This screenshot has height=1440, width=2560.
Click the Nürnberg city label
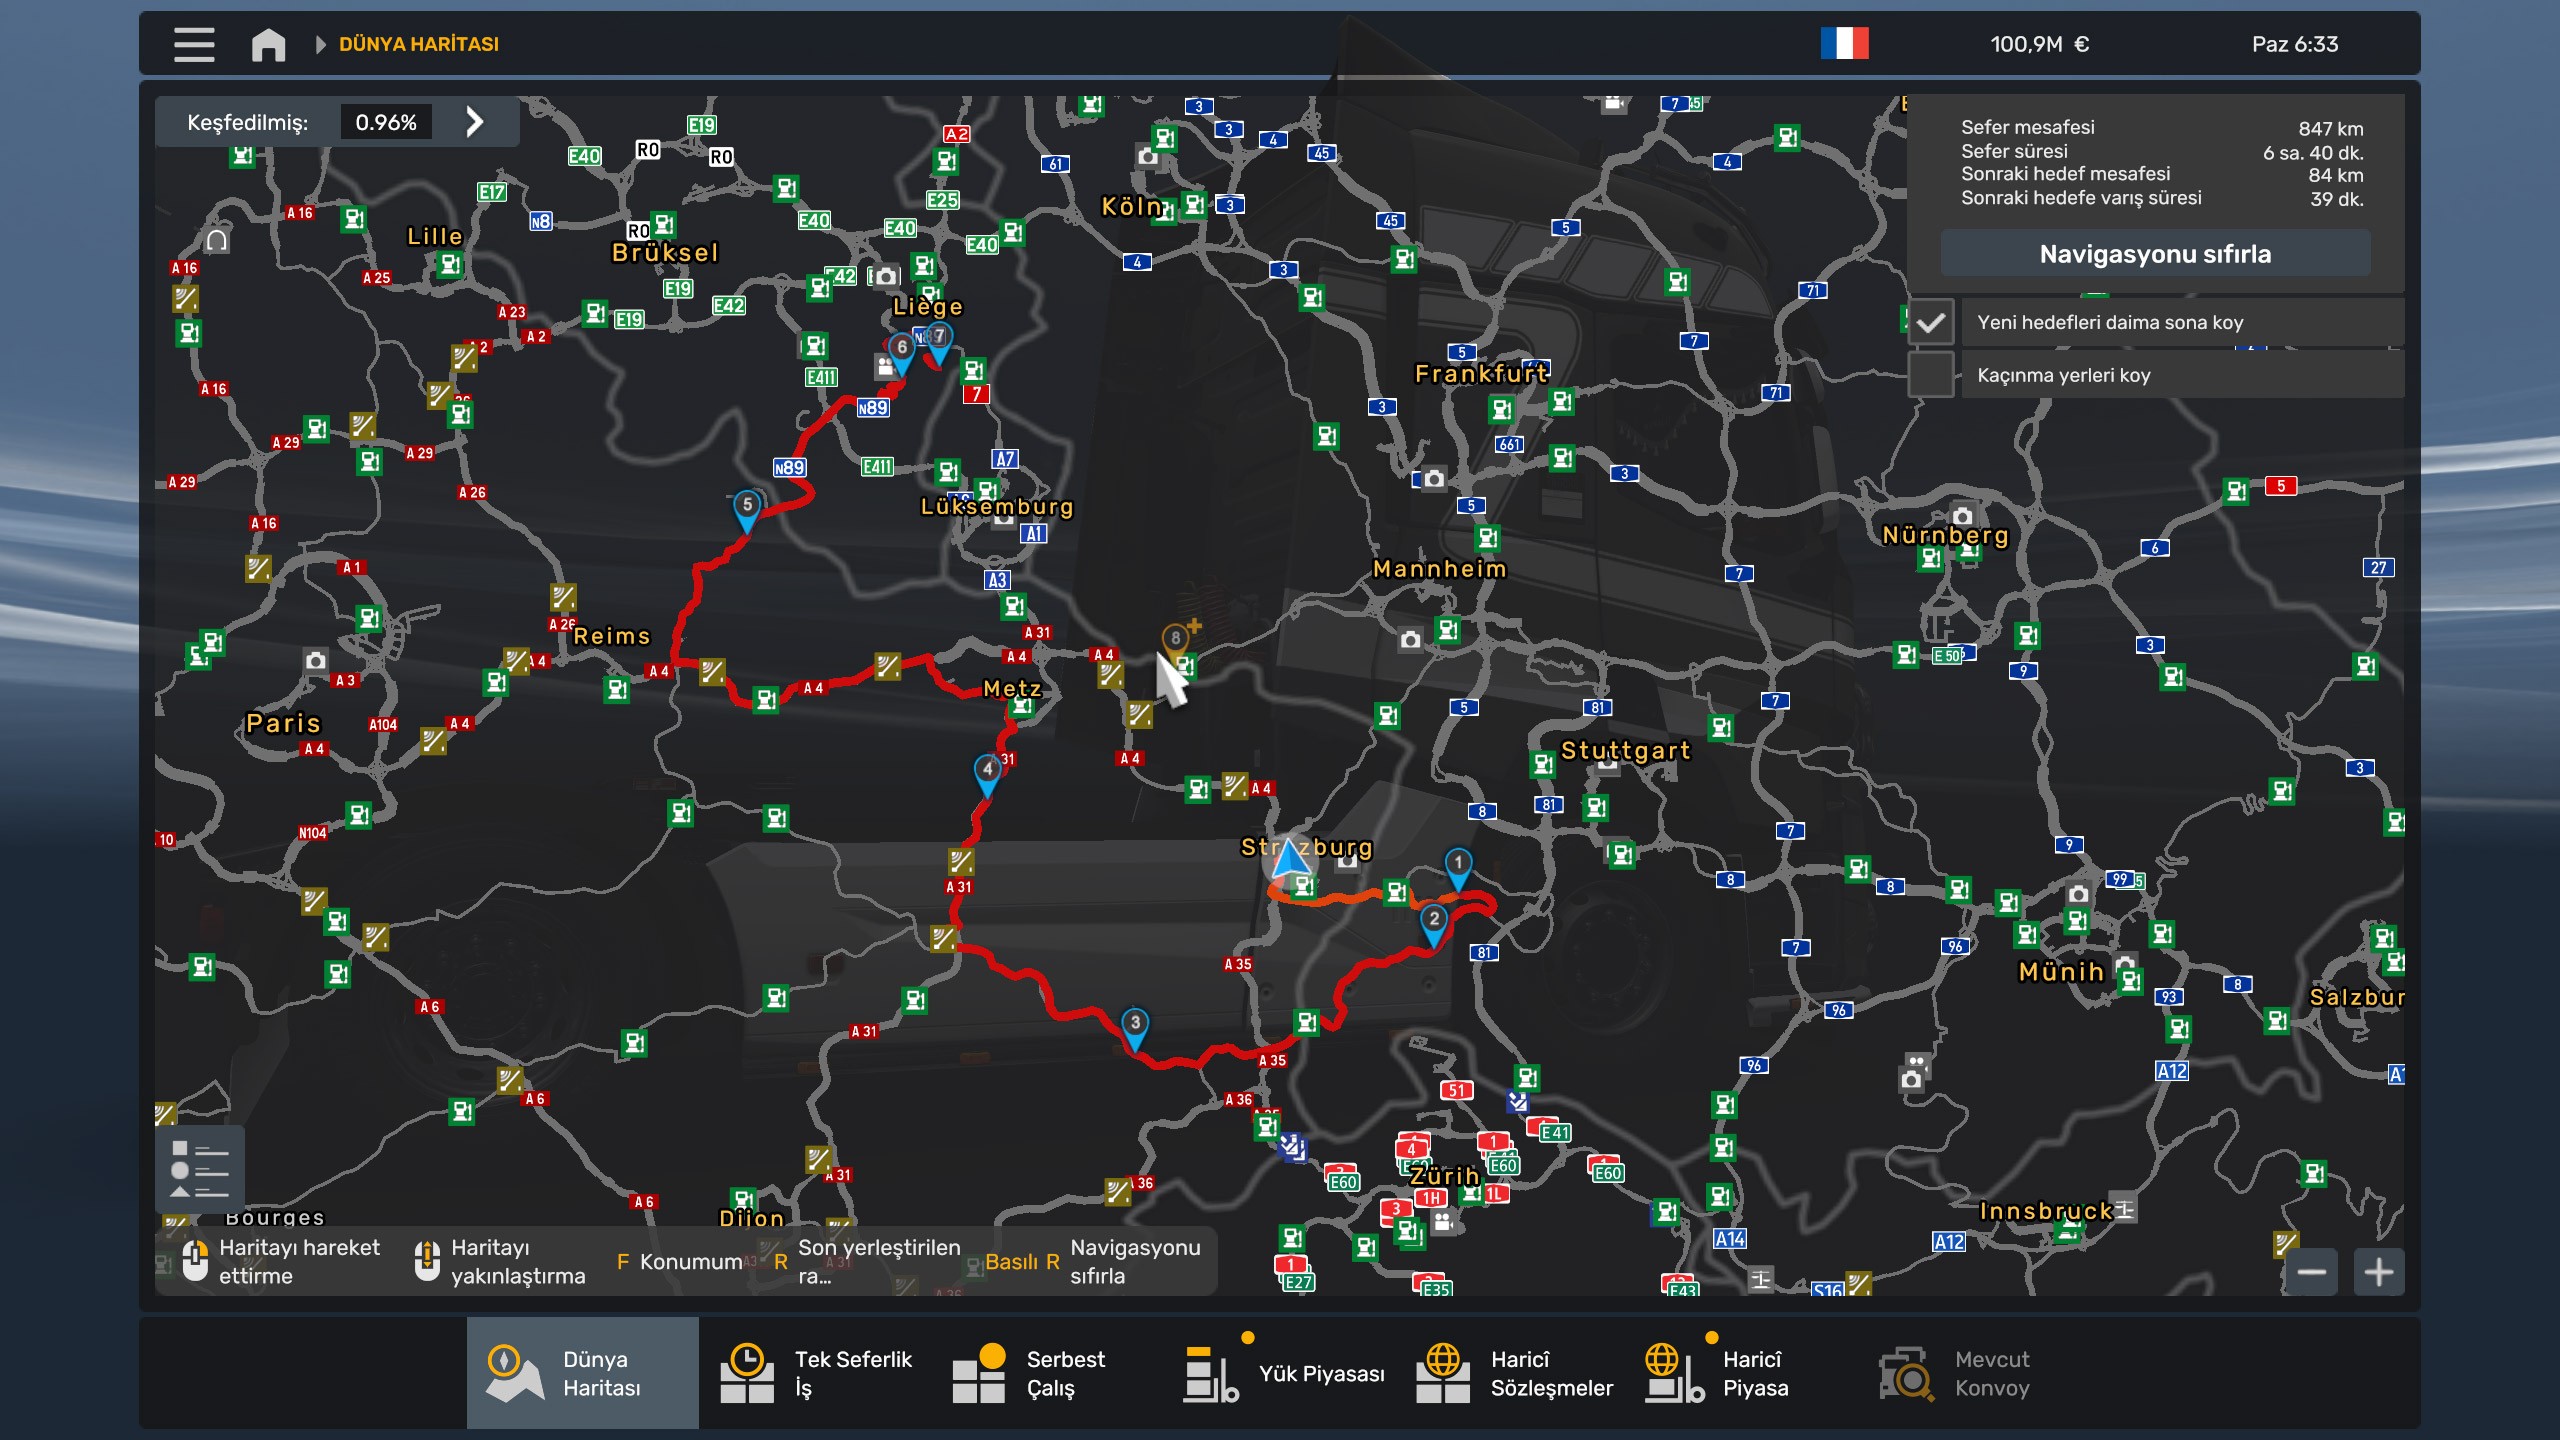tap(1945, 535)
